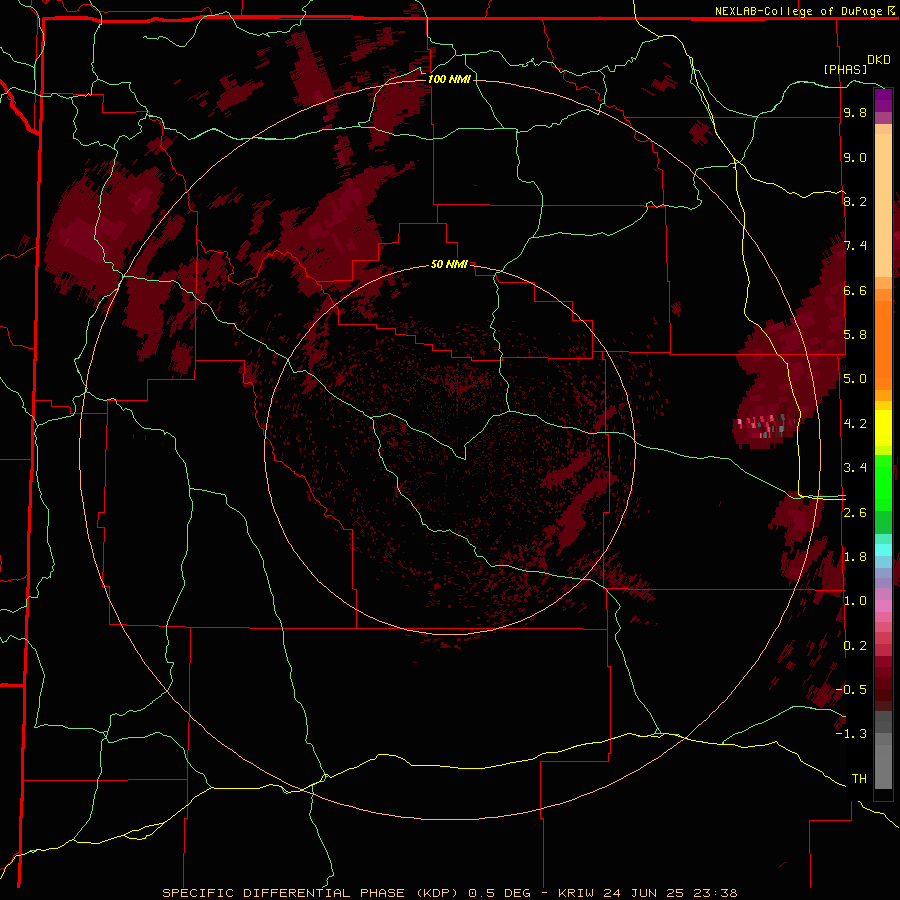Viewport: 900px width, 900px height.
Task: Click the 1.8 value on color scale
Action: click(x=855, y=557)
